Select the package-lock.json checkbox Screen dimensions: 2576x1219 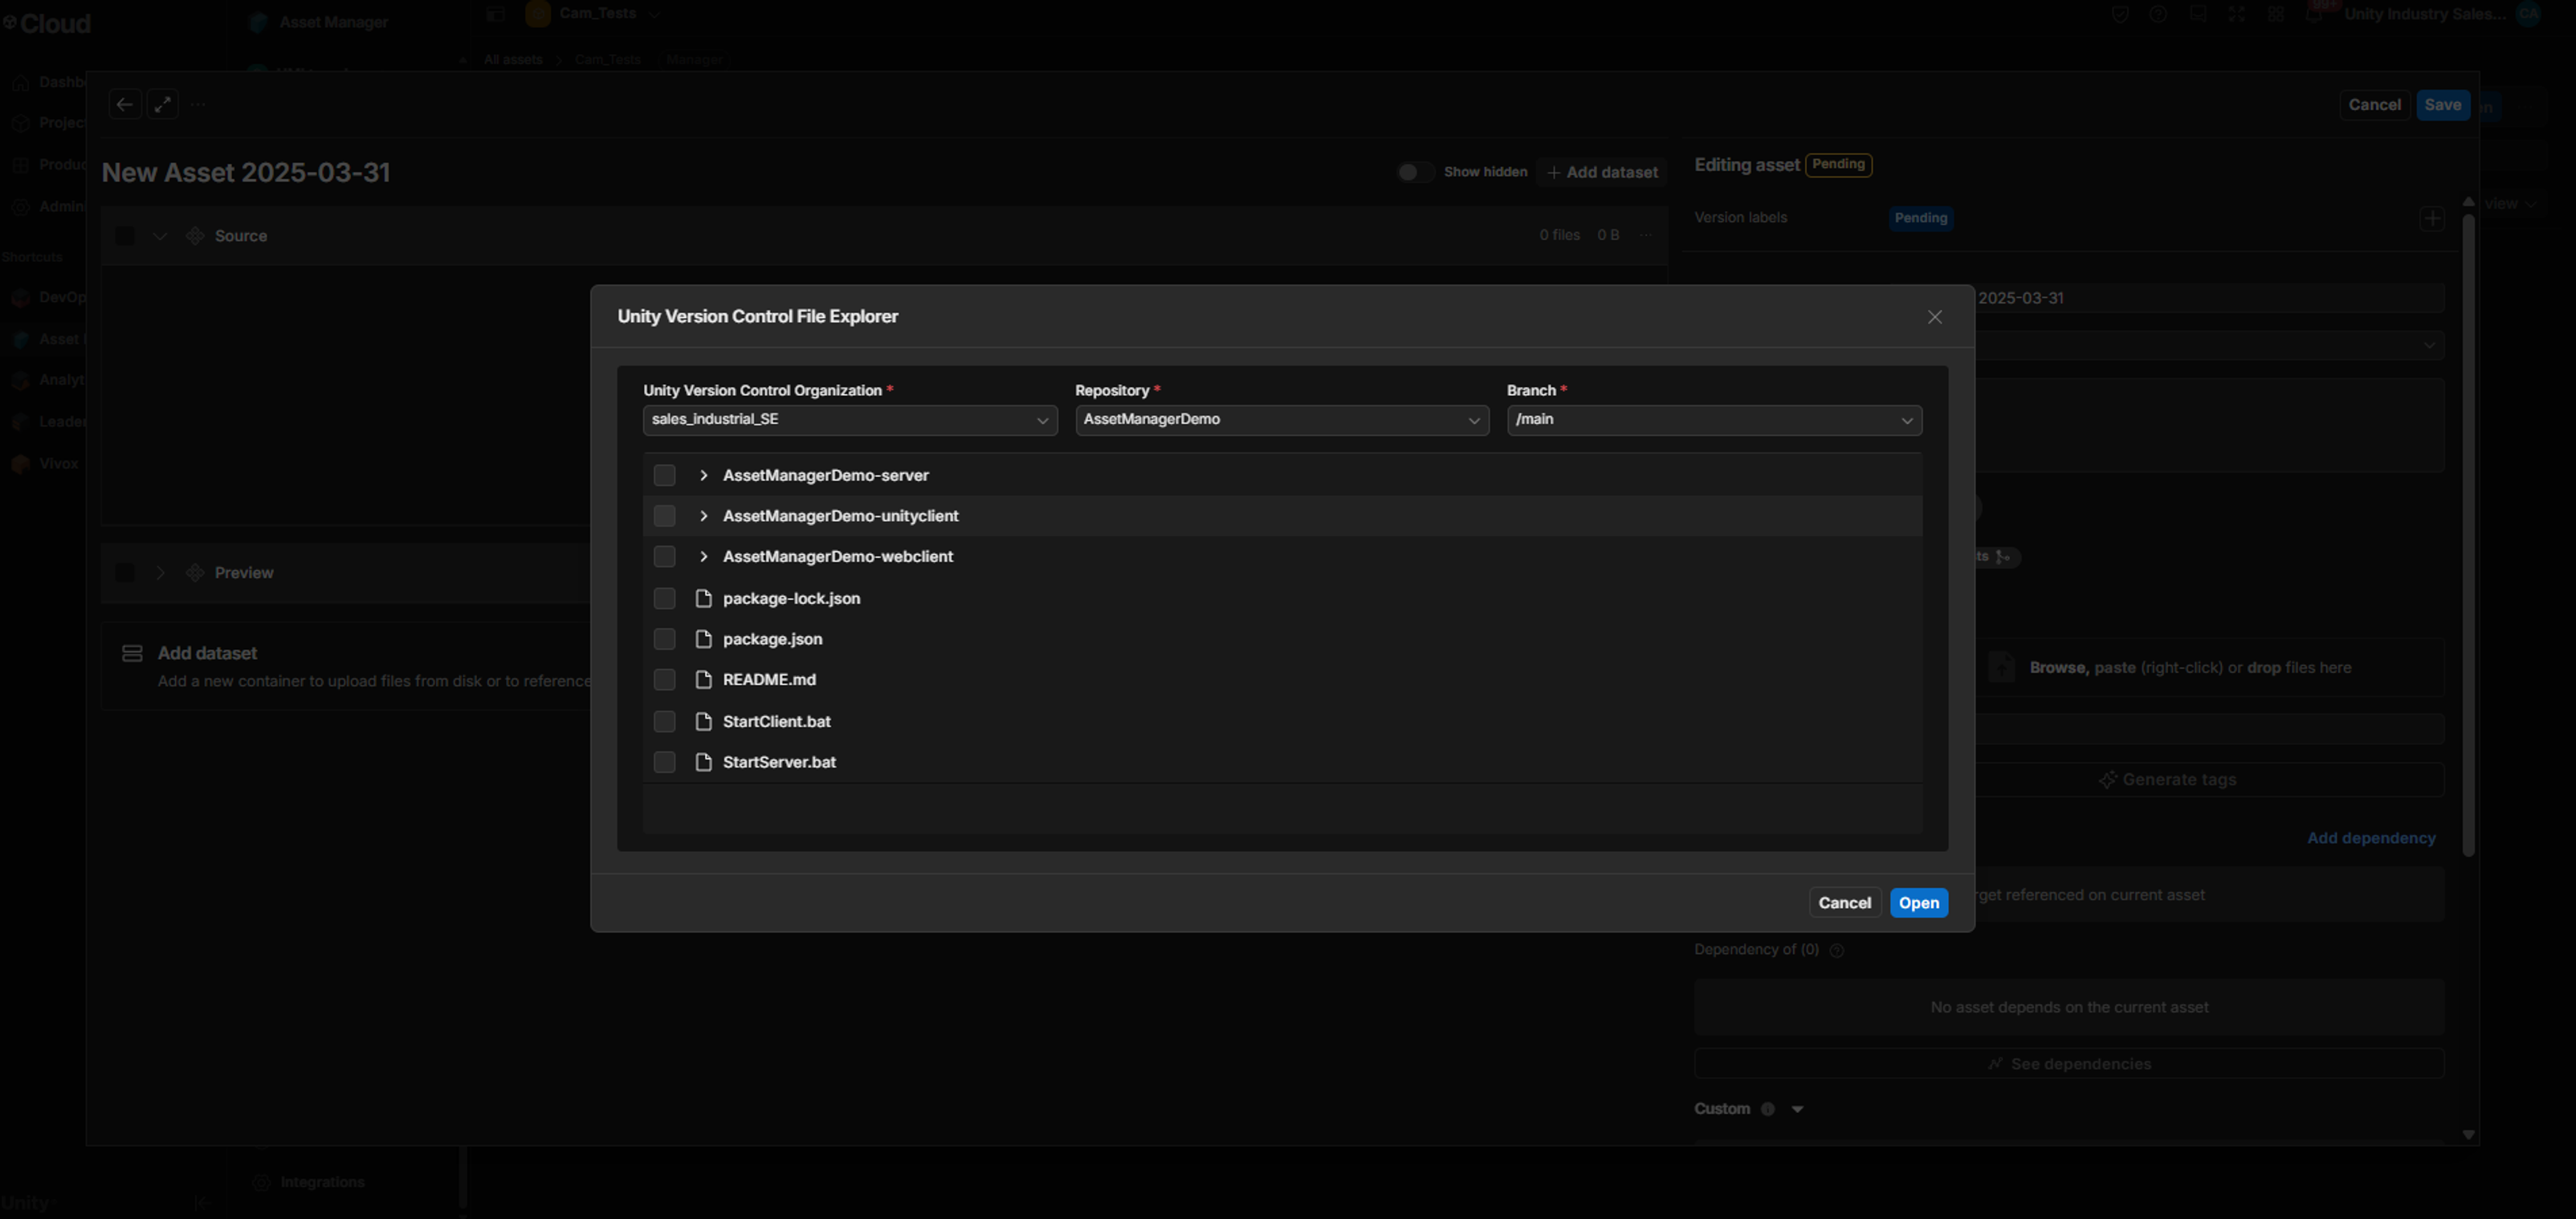[664, 598]
